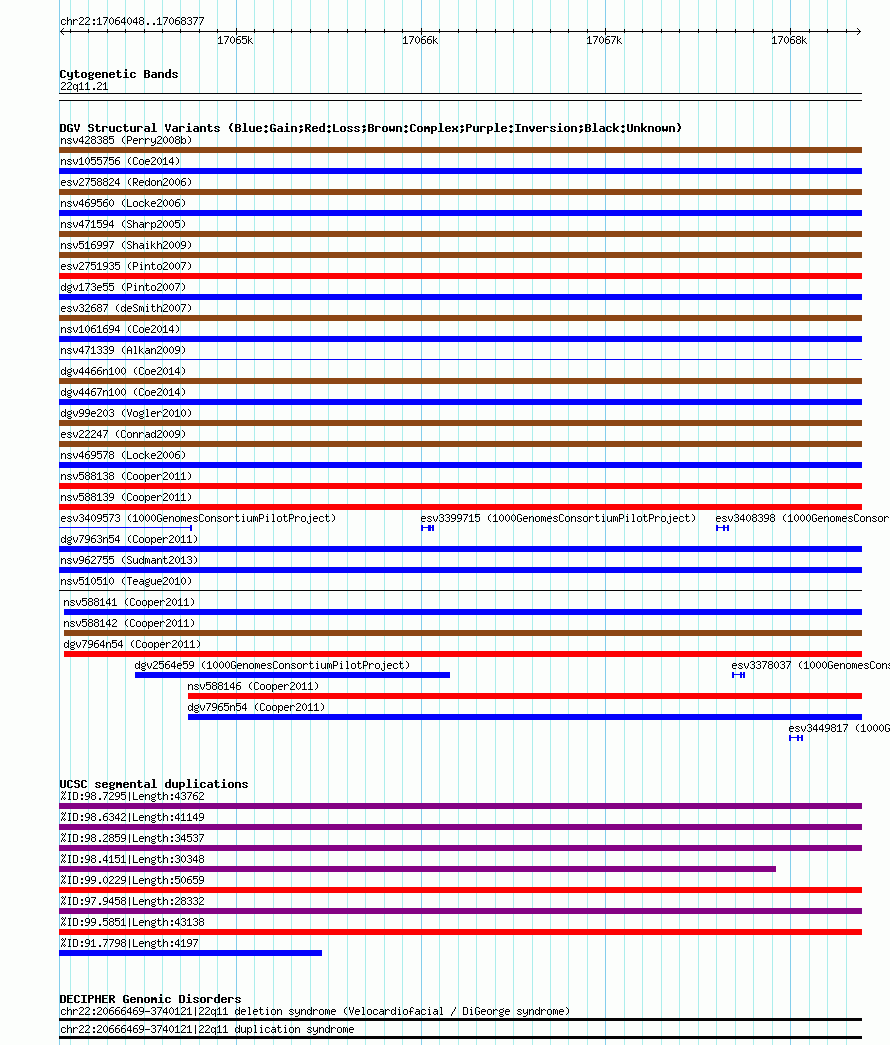Screen dimensions: 890x1045
Task: Click the 22q11.21 cytogenetic band label
Action: (x=84, y=87)
